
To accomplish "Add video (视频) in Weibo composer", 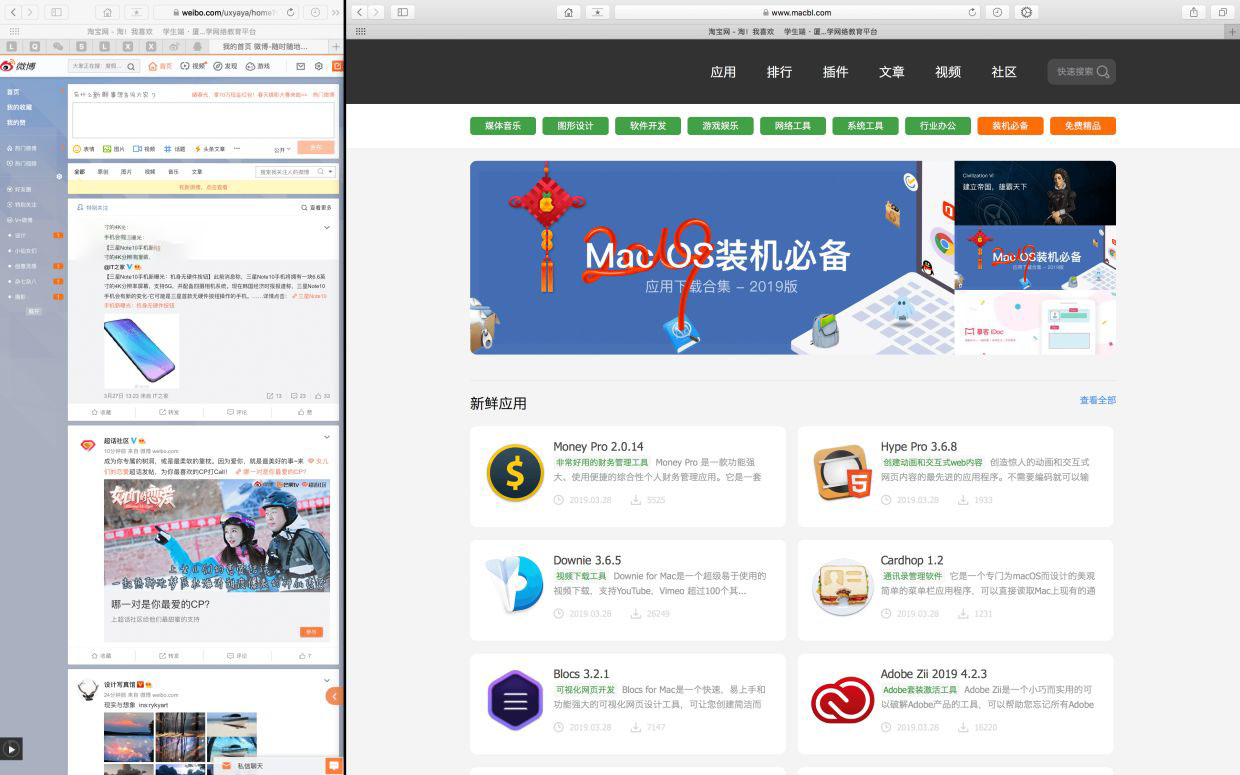I will coord(144,148).
